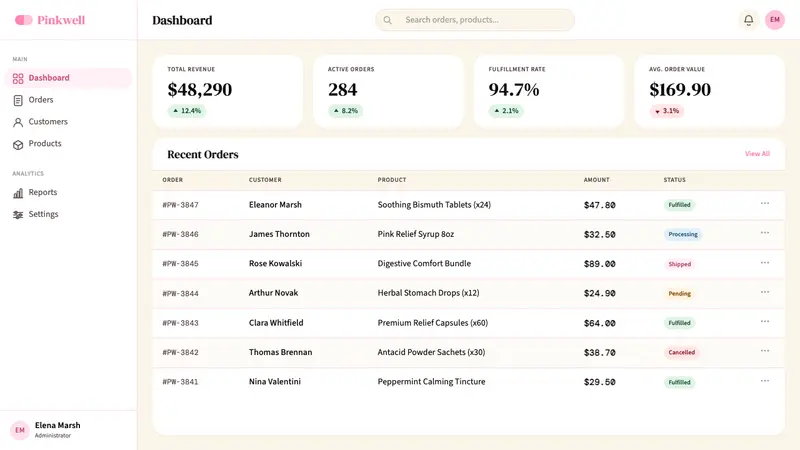Click the Shipped status badge
The image size is (800, 450).
pyautogui.click(x=680, y=264)
